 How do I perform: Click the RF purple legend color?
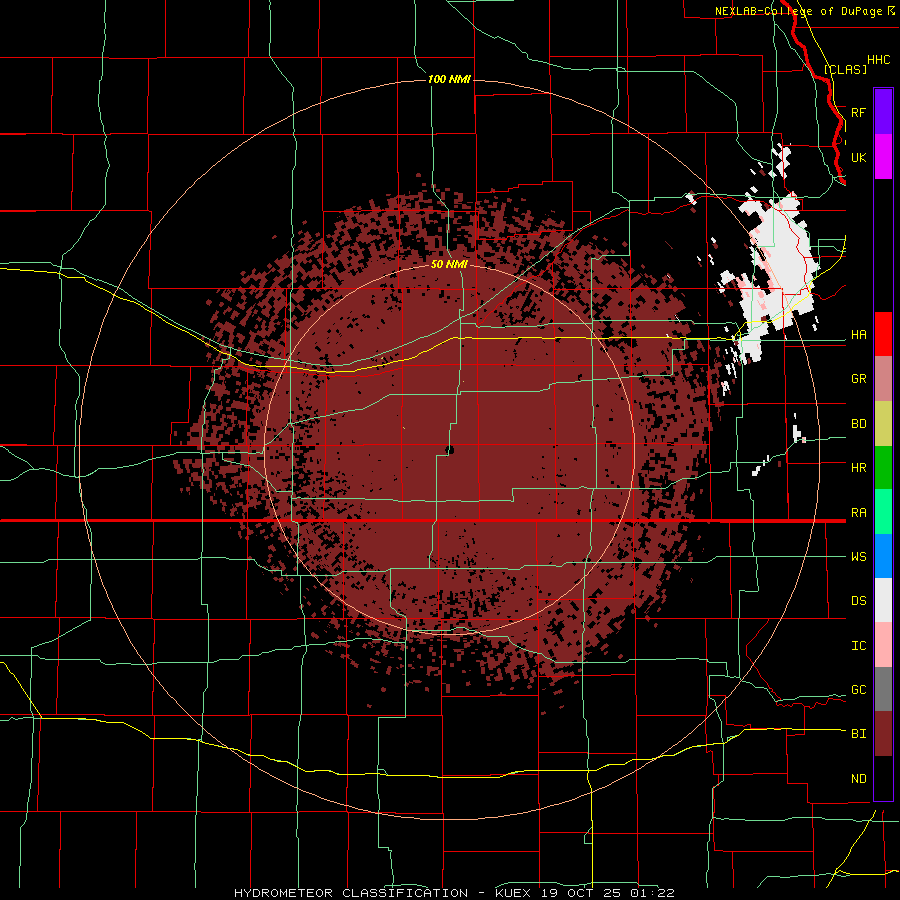(883, 112)
